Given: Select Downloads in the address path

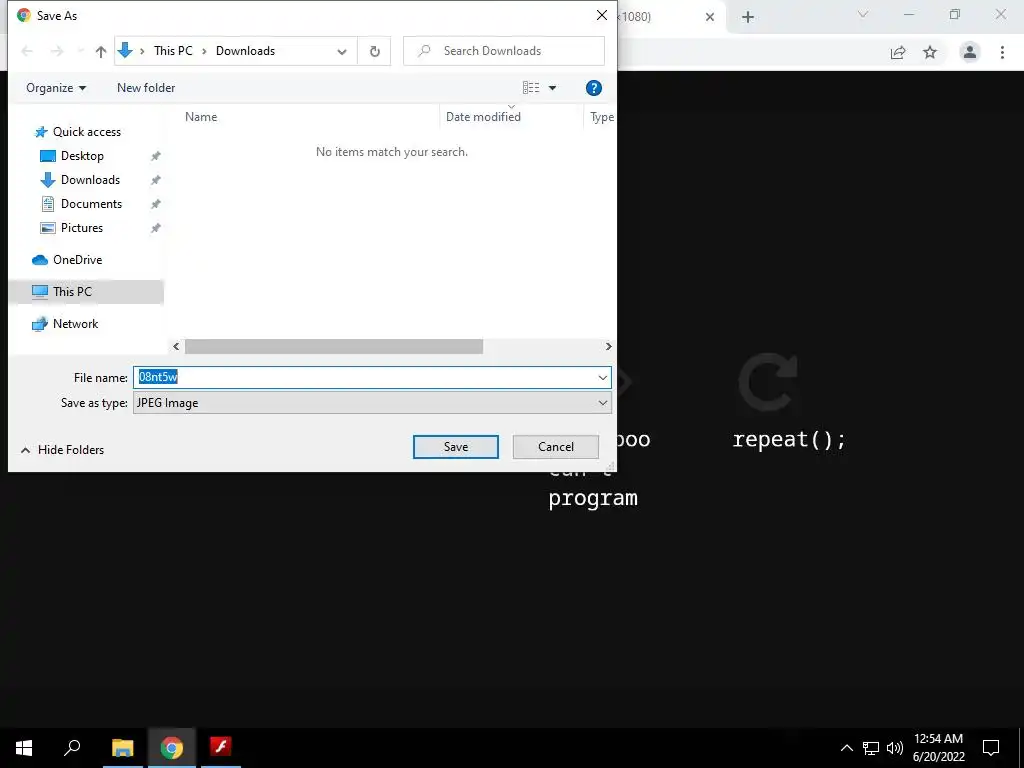Looking at the screenshot, I should pos(246,51).
